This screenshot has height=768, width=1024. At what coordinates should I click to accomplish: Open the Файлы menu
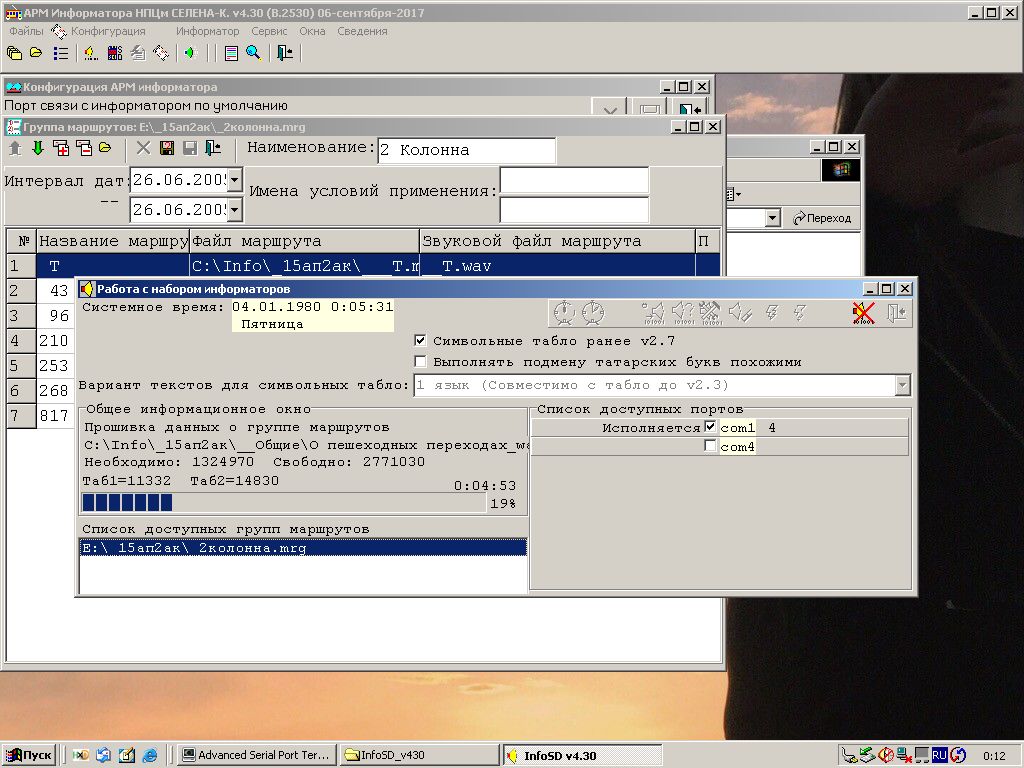(x=26, y=31)
